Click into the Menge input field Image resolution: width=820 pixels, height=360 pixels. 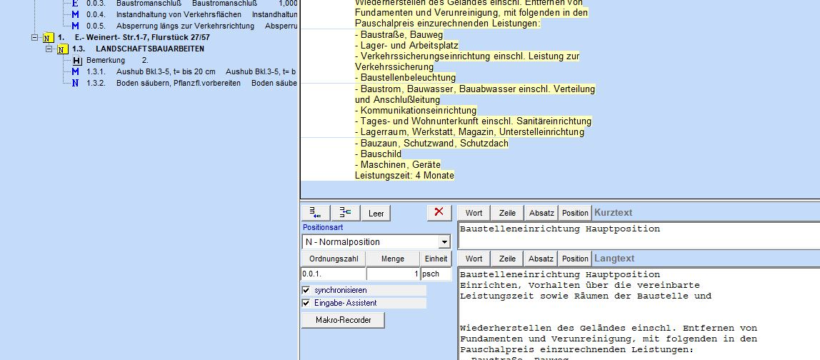(x=393, y=274)
